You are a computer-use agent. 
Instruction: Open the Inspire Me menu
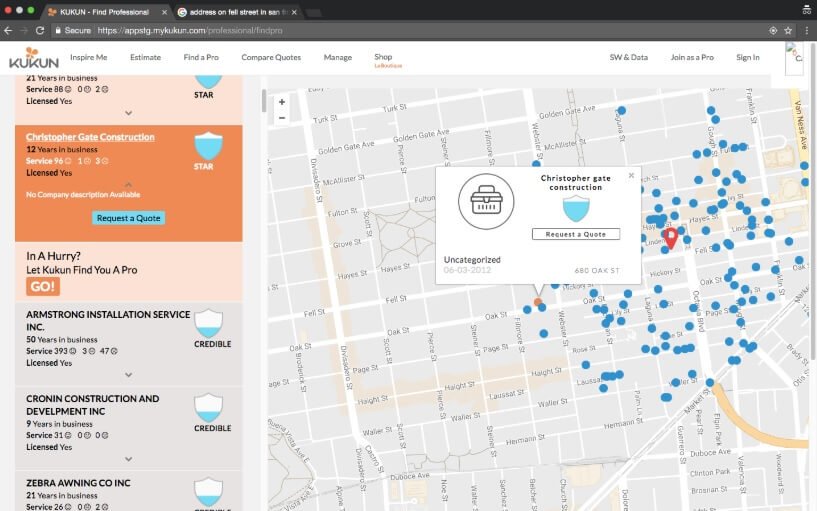[89, 57]
